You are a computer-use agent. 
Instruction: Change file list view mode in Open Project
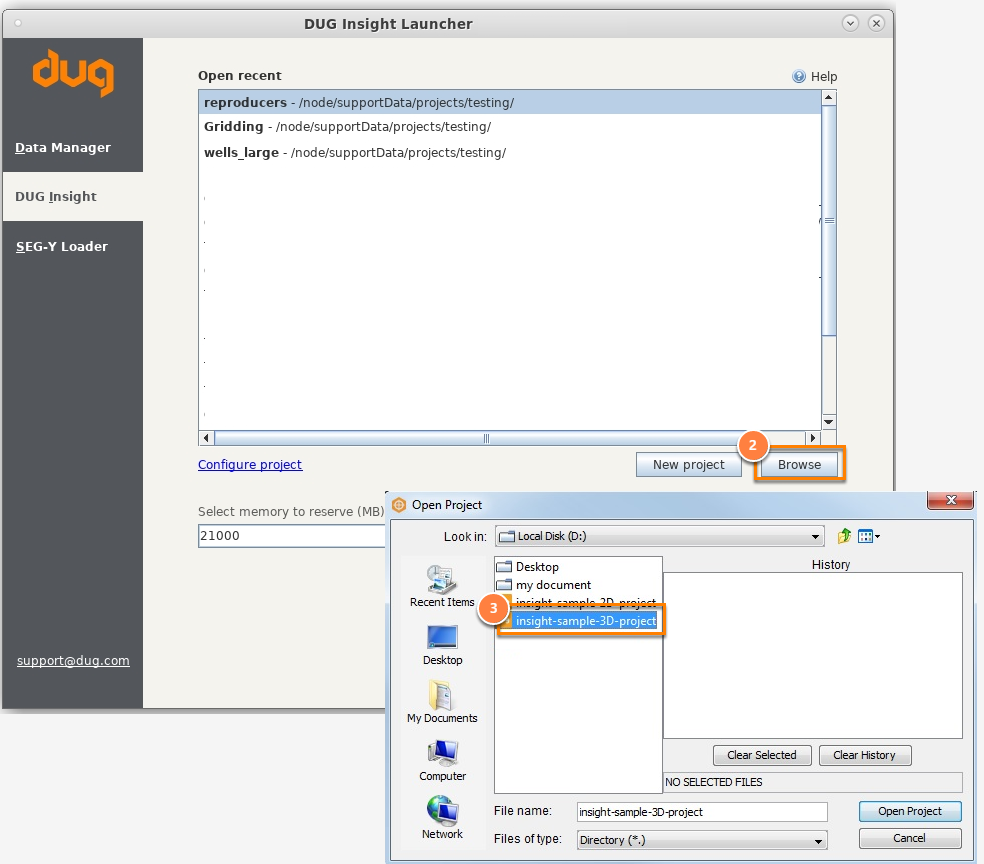[869, 536]
